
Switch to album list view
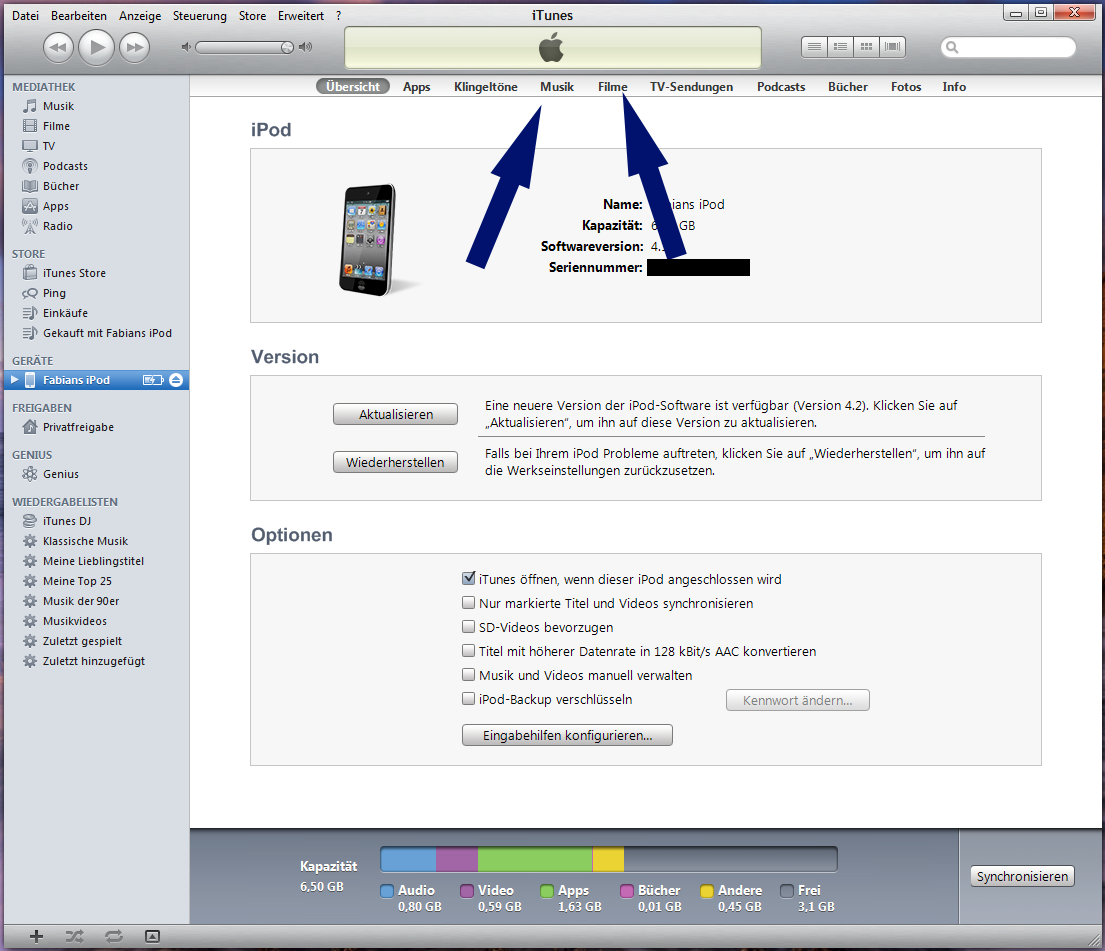point(840,47)
